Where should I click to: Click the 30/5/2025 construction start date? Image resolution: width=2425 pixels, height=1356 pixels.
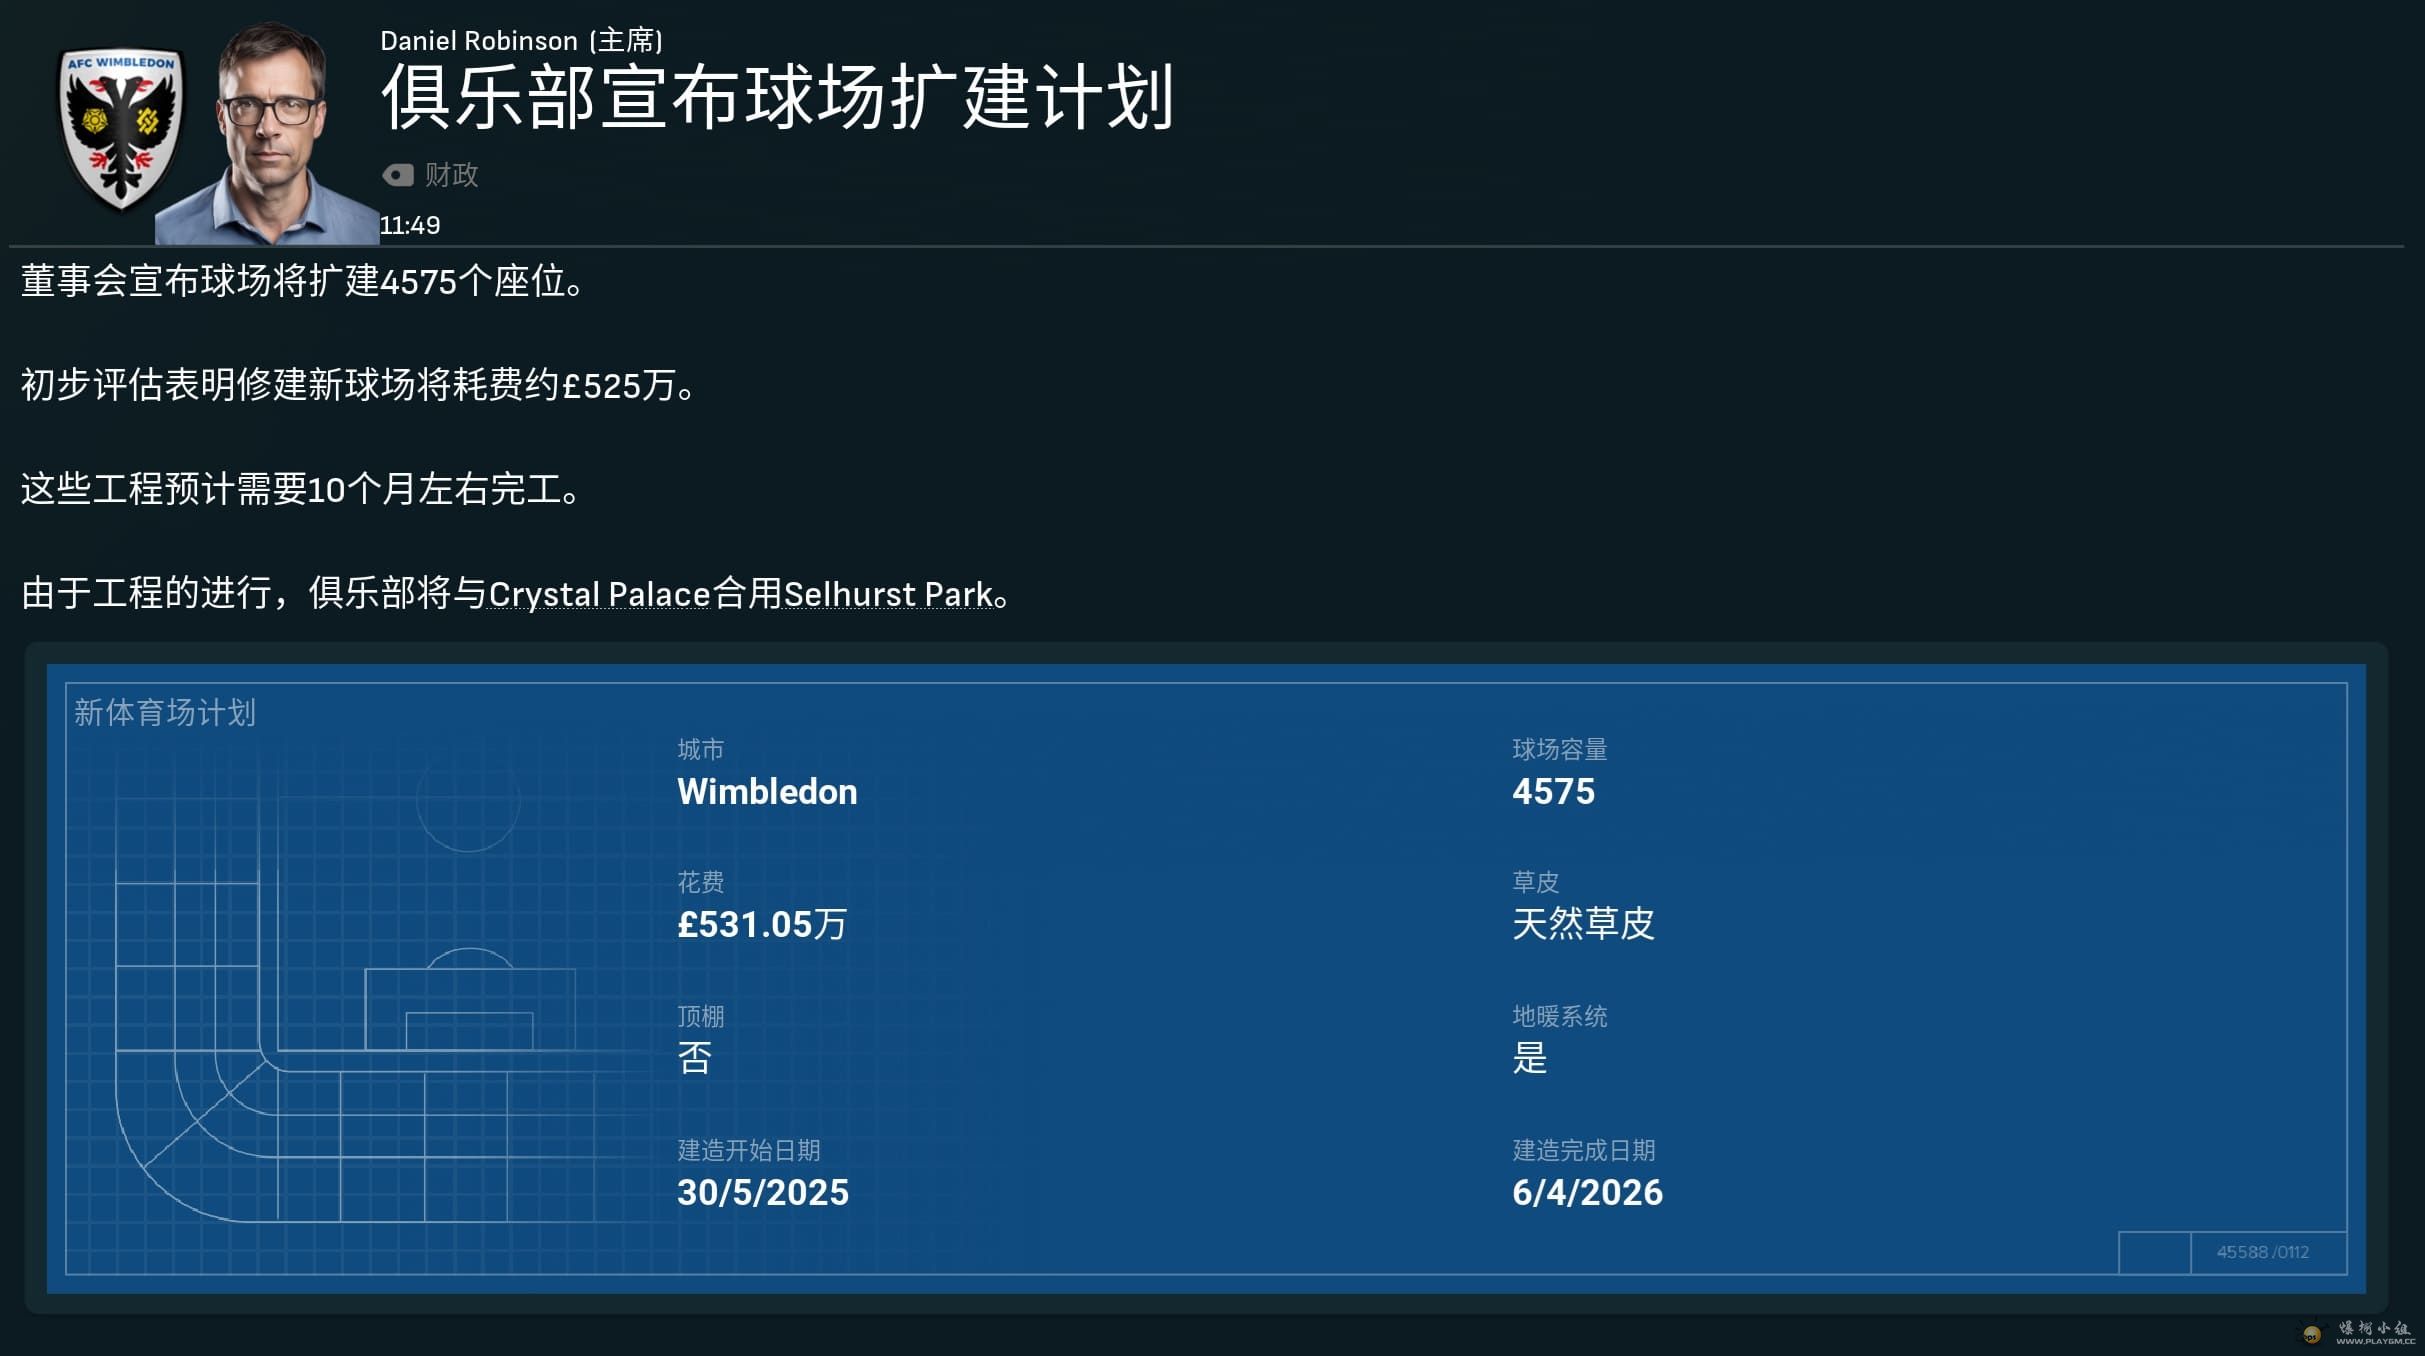[763, 1192]
